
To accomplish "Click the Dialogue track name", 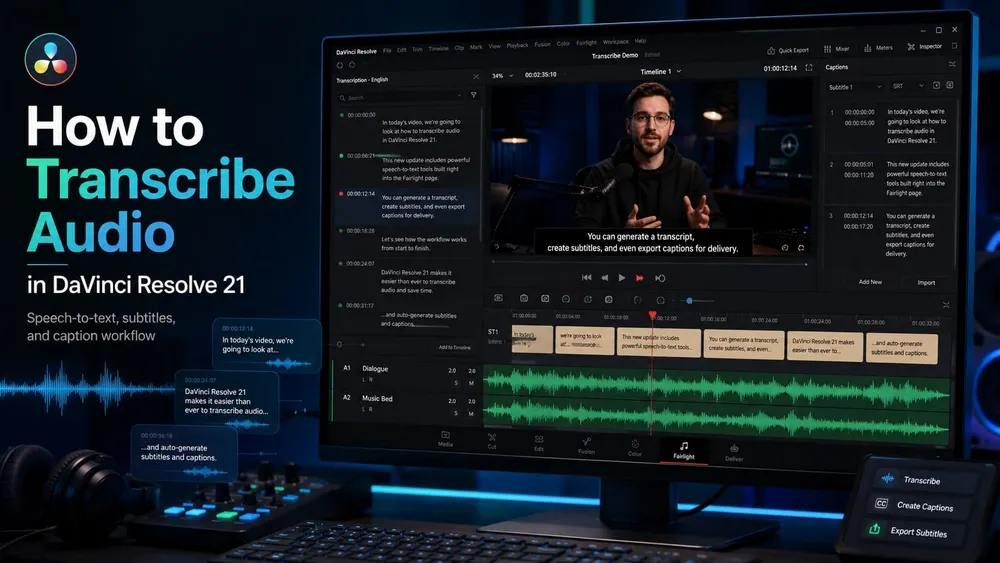I will point(375,369).
